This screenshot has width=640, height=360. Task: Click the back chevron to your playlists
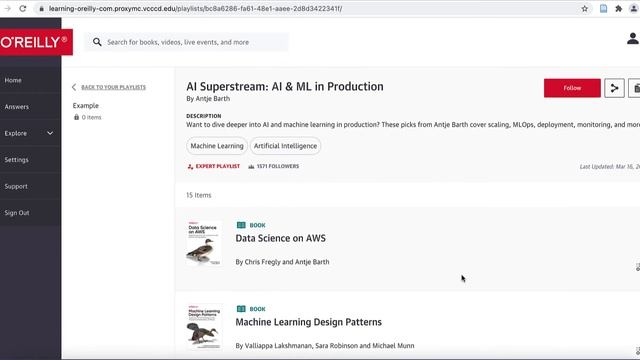tap(74, 87)
